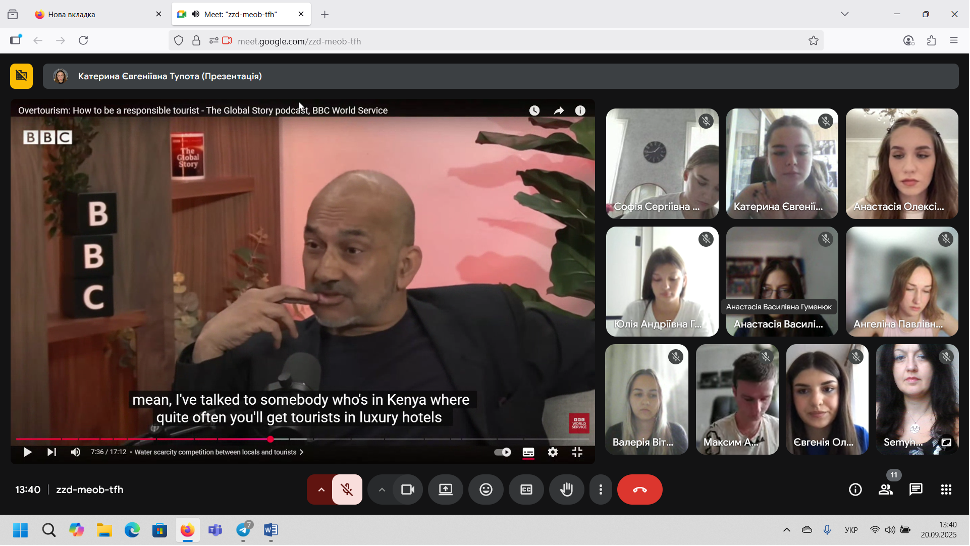Open the meeting chat panel
This screenshot has height=546, width=970.
pyautogui.click(x=915, y=490)
